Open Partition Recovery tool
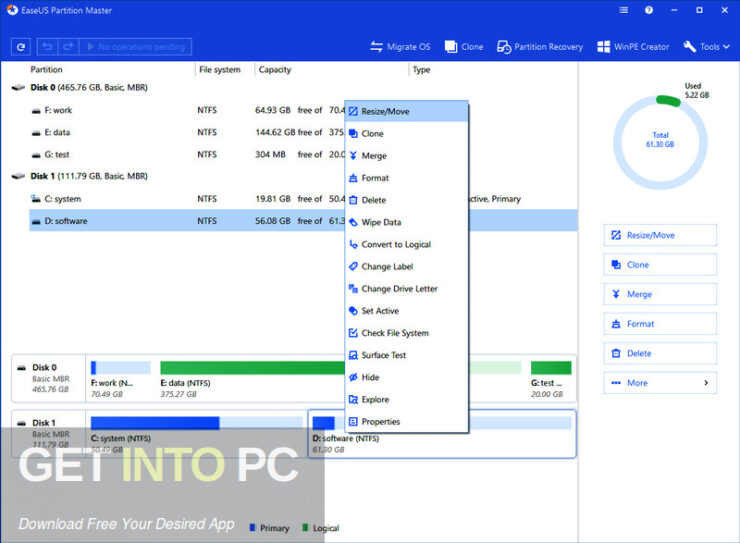The height and width of the screenshot is (543, 740). [539, 47]
